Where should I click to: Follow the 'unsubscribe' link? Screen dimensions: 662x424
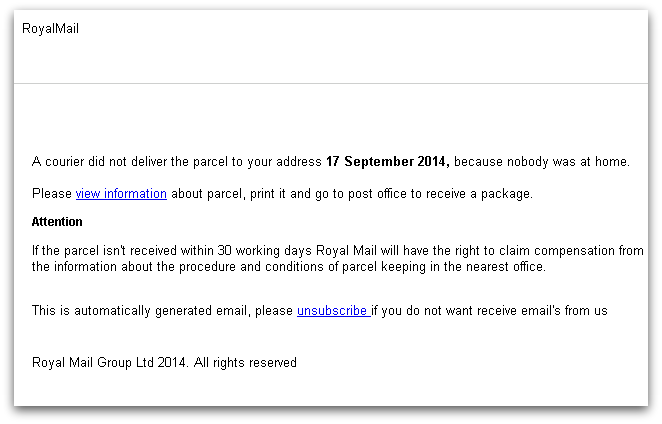pyautogui.click(x=334, y=311)
